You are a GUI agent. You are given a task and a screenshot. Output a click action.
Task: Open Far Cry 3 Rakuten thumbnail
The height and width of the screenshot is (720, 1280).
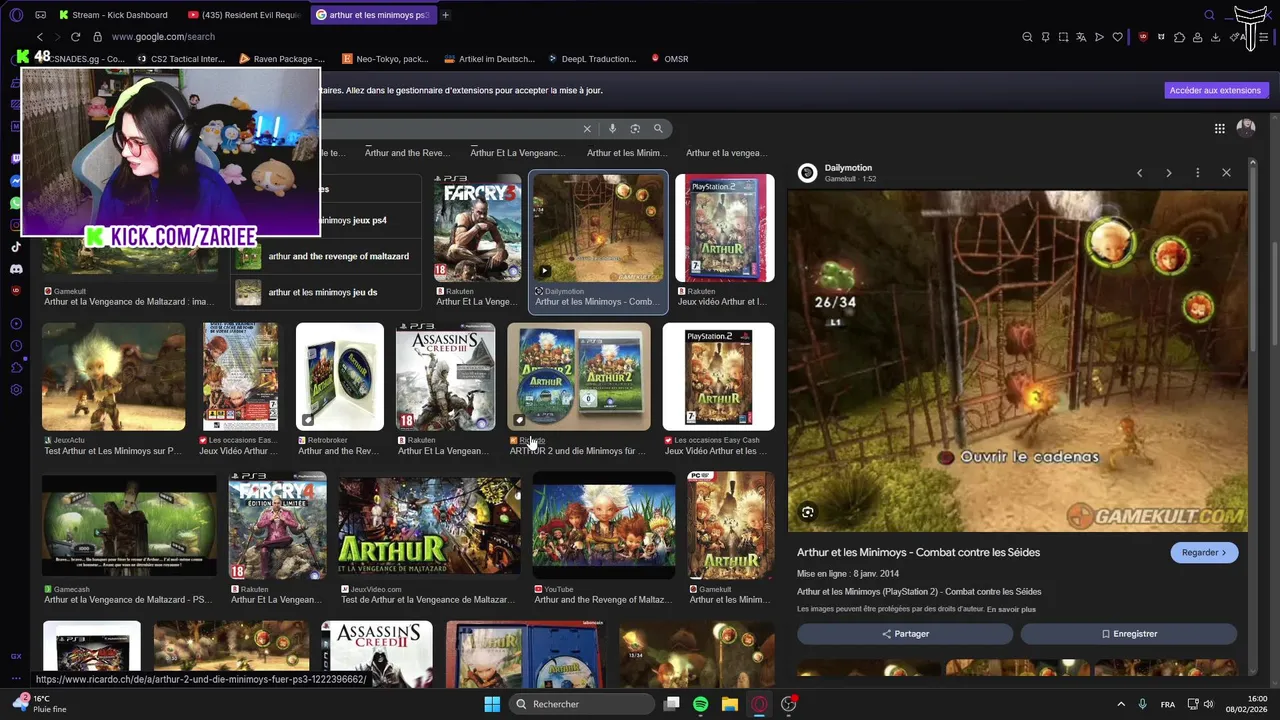[477, 228]
